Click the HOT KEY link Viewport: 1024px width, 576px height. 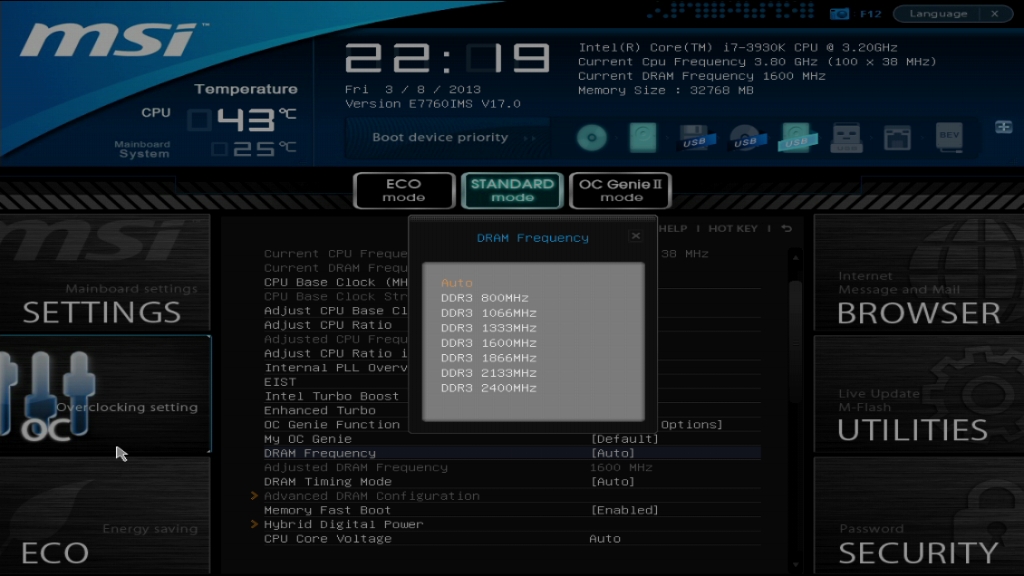click(733, 229)
